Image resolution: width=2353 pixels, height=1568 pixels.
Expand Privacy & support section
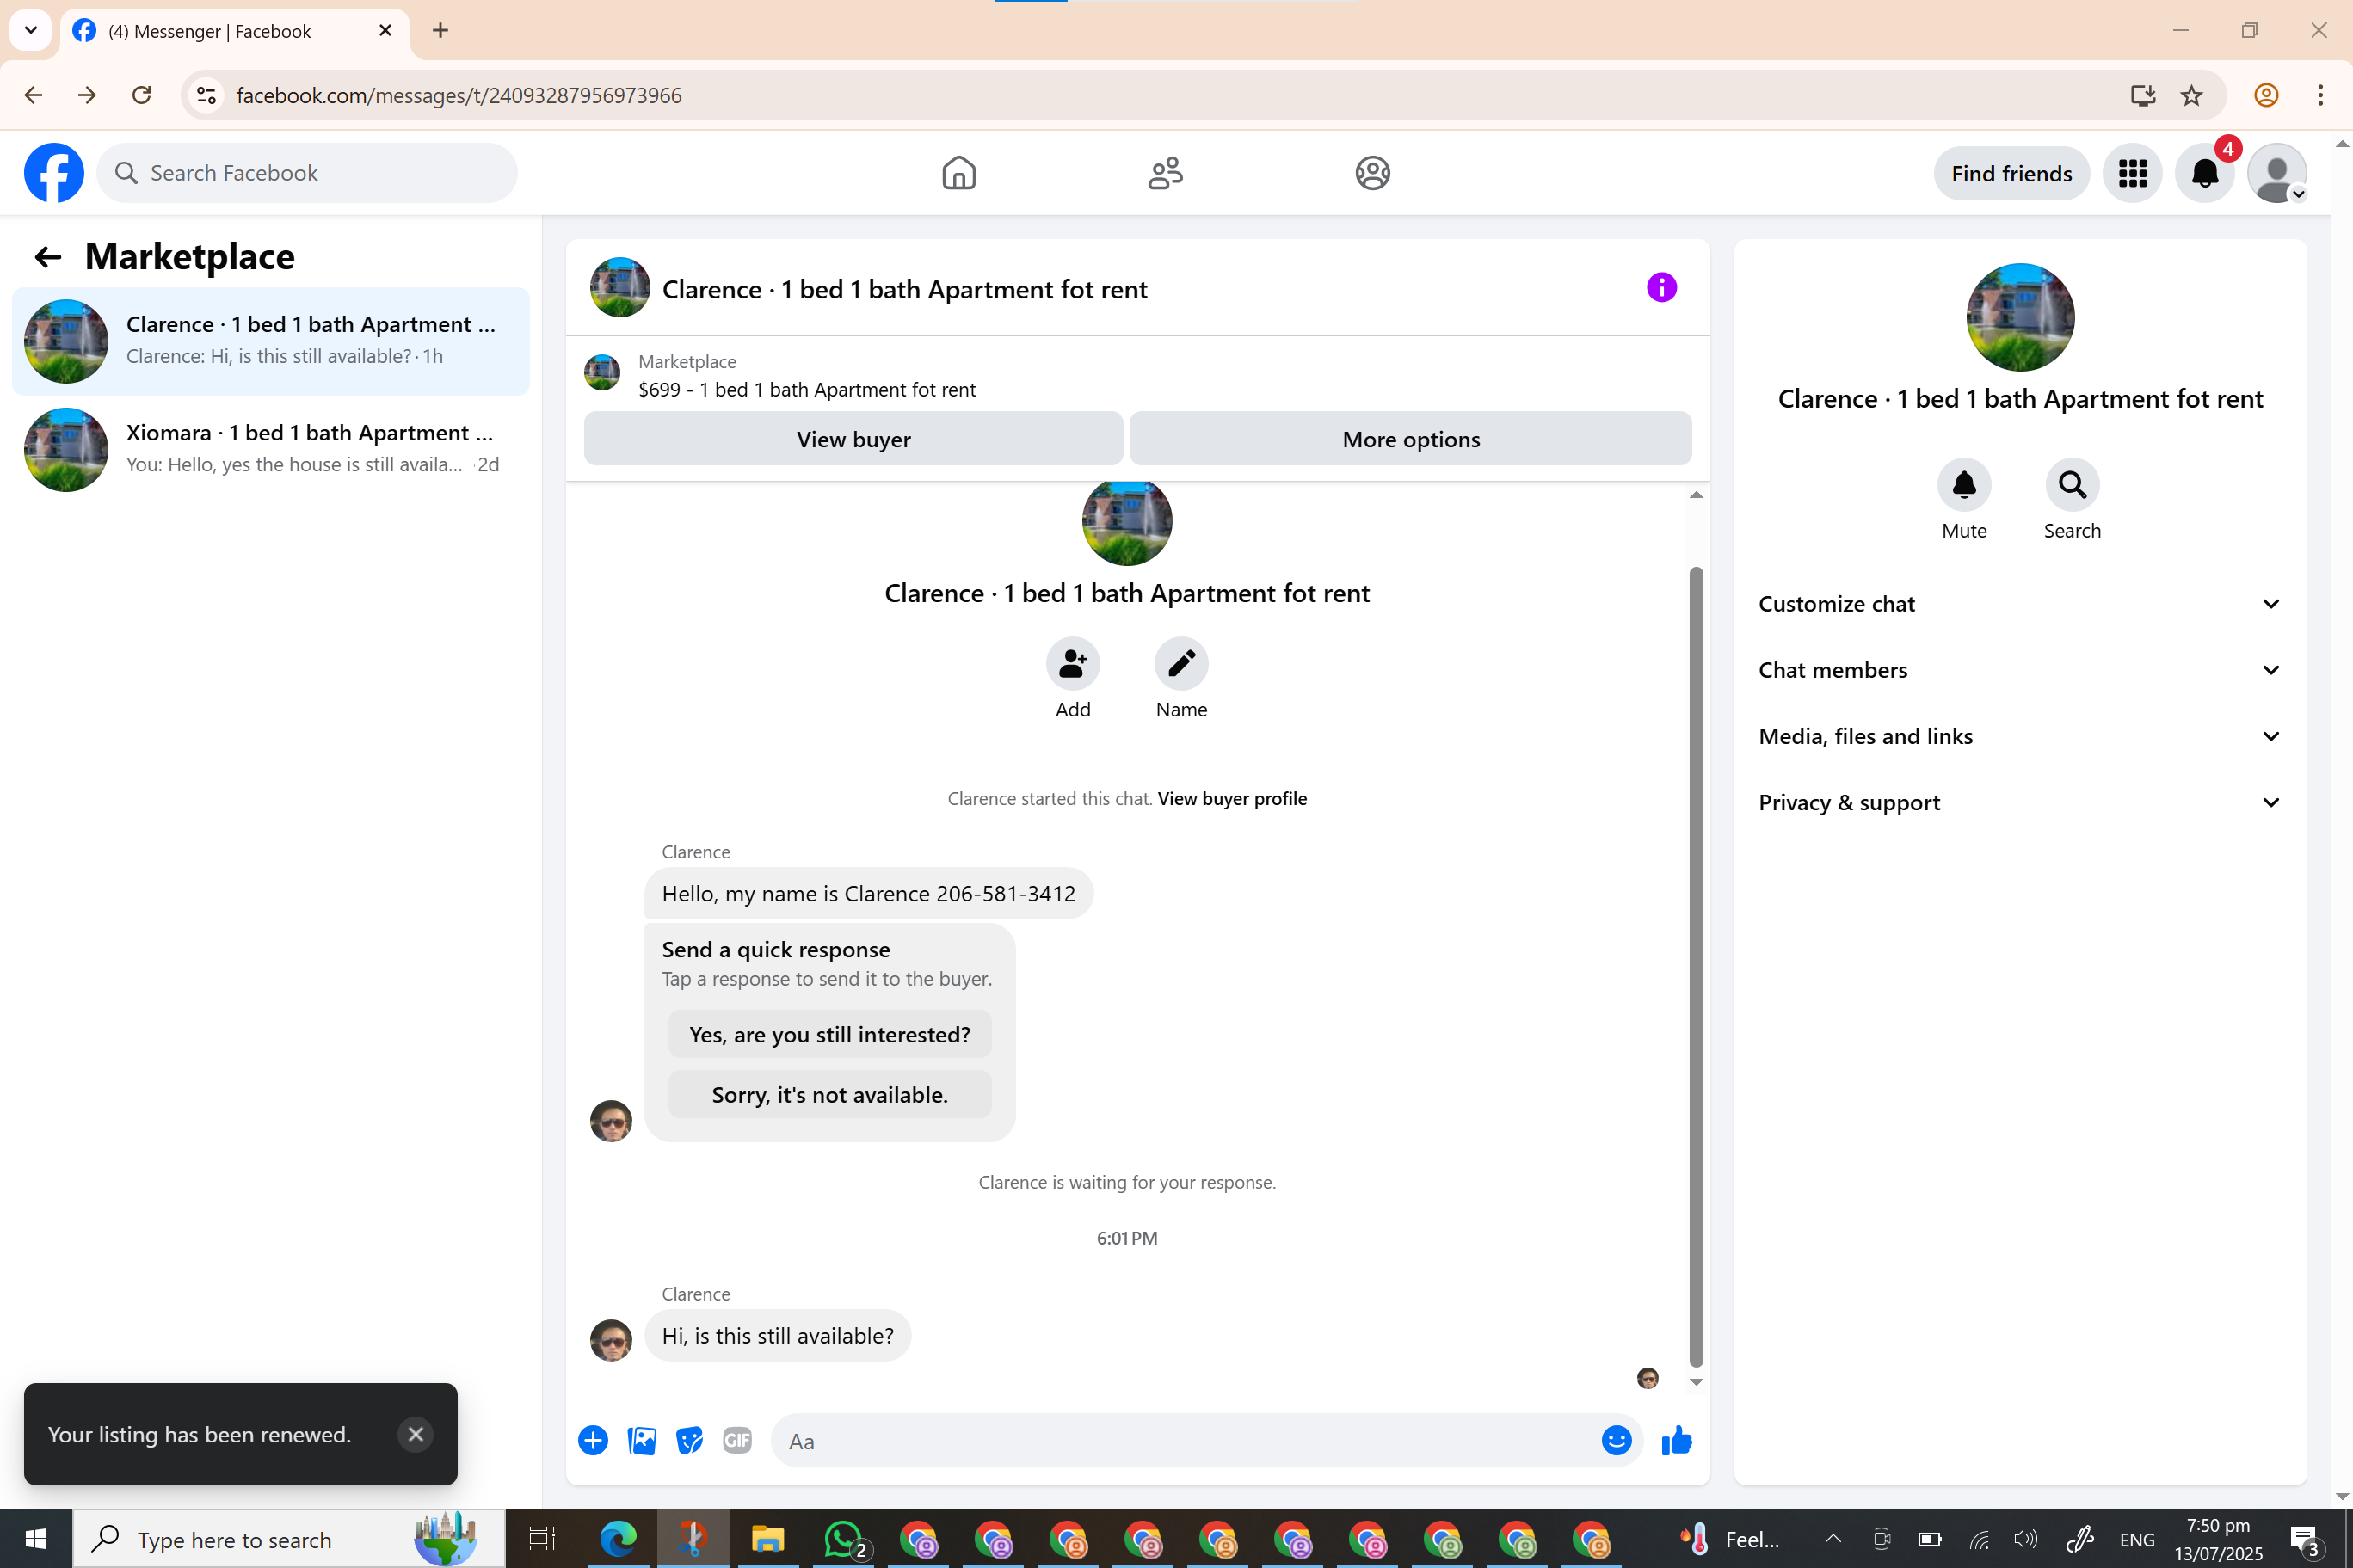coord(2019,802)
